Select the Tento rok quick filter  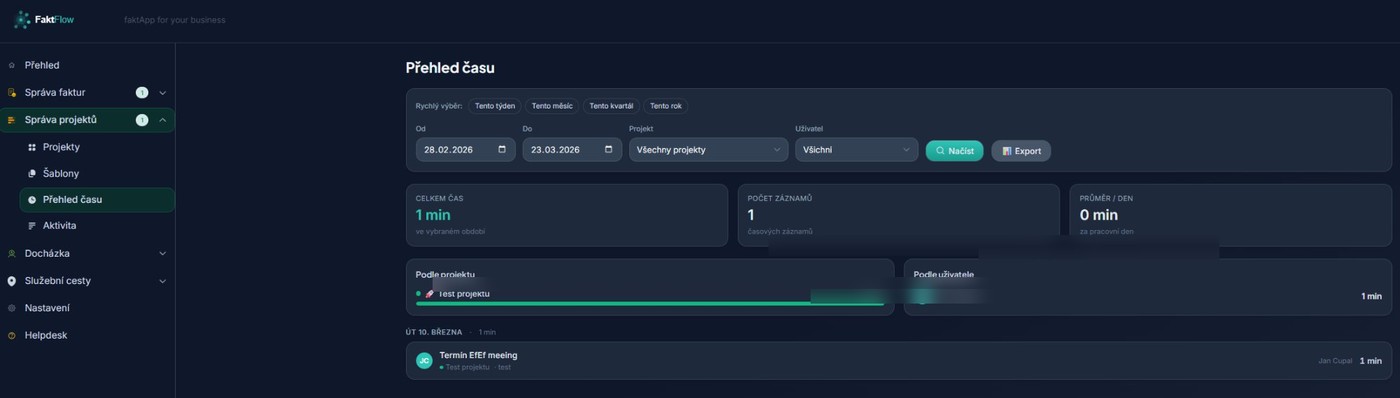click(x=666, y=106)
